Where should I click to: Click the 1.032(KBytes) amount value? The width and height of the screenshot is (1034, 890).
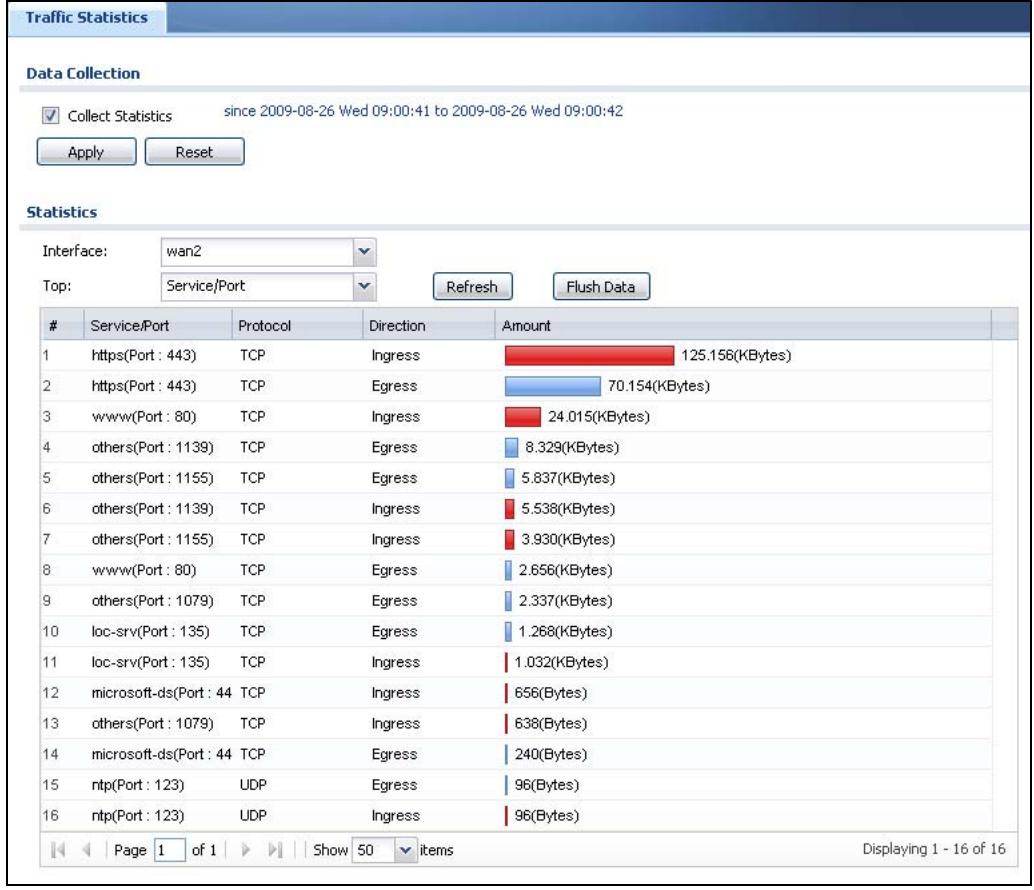pos(561,662)
